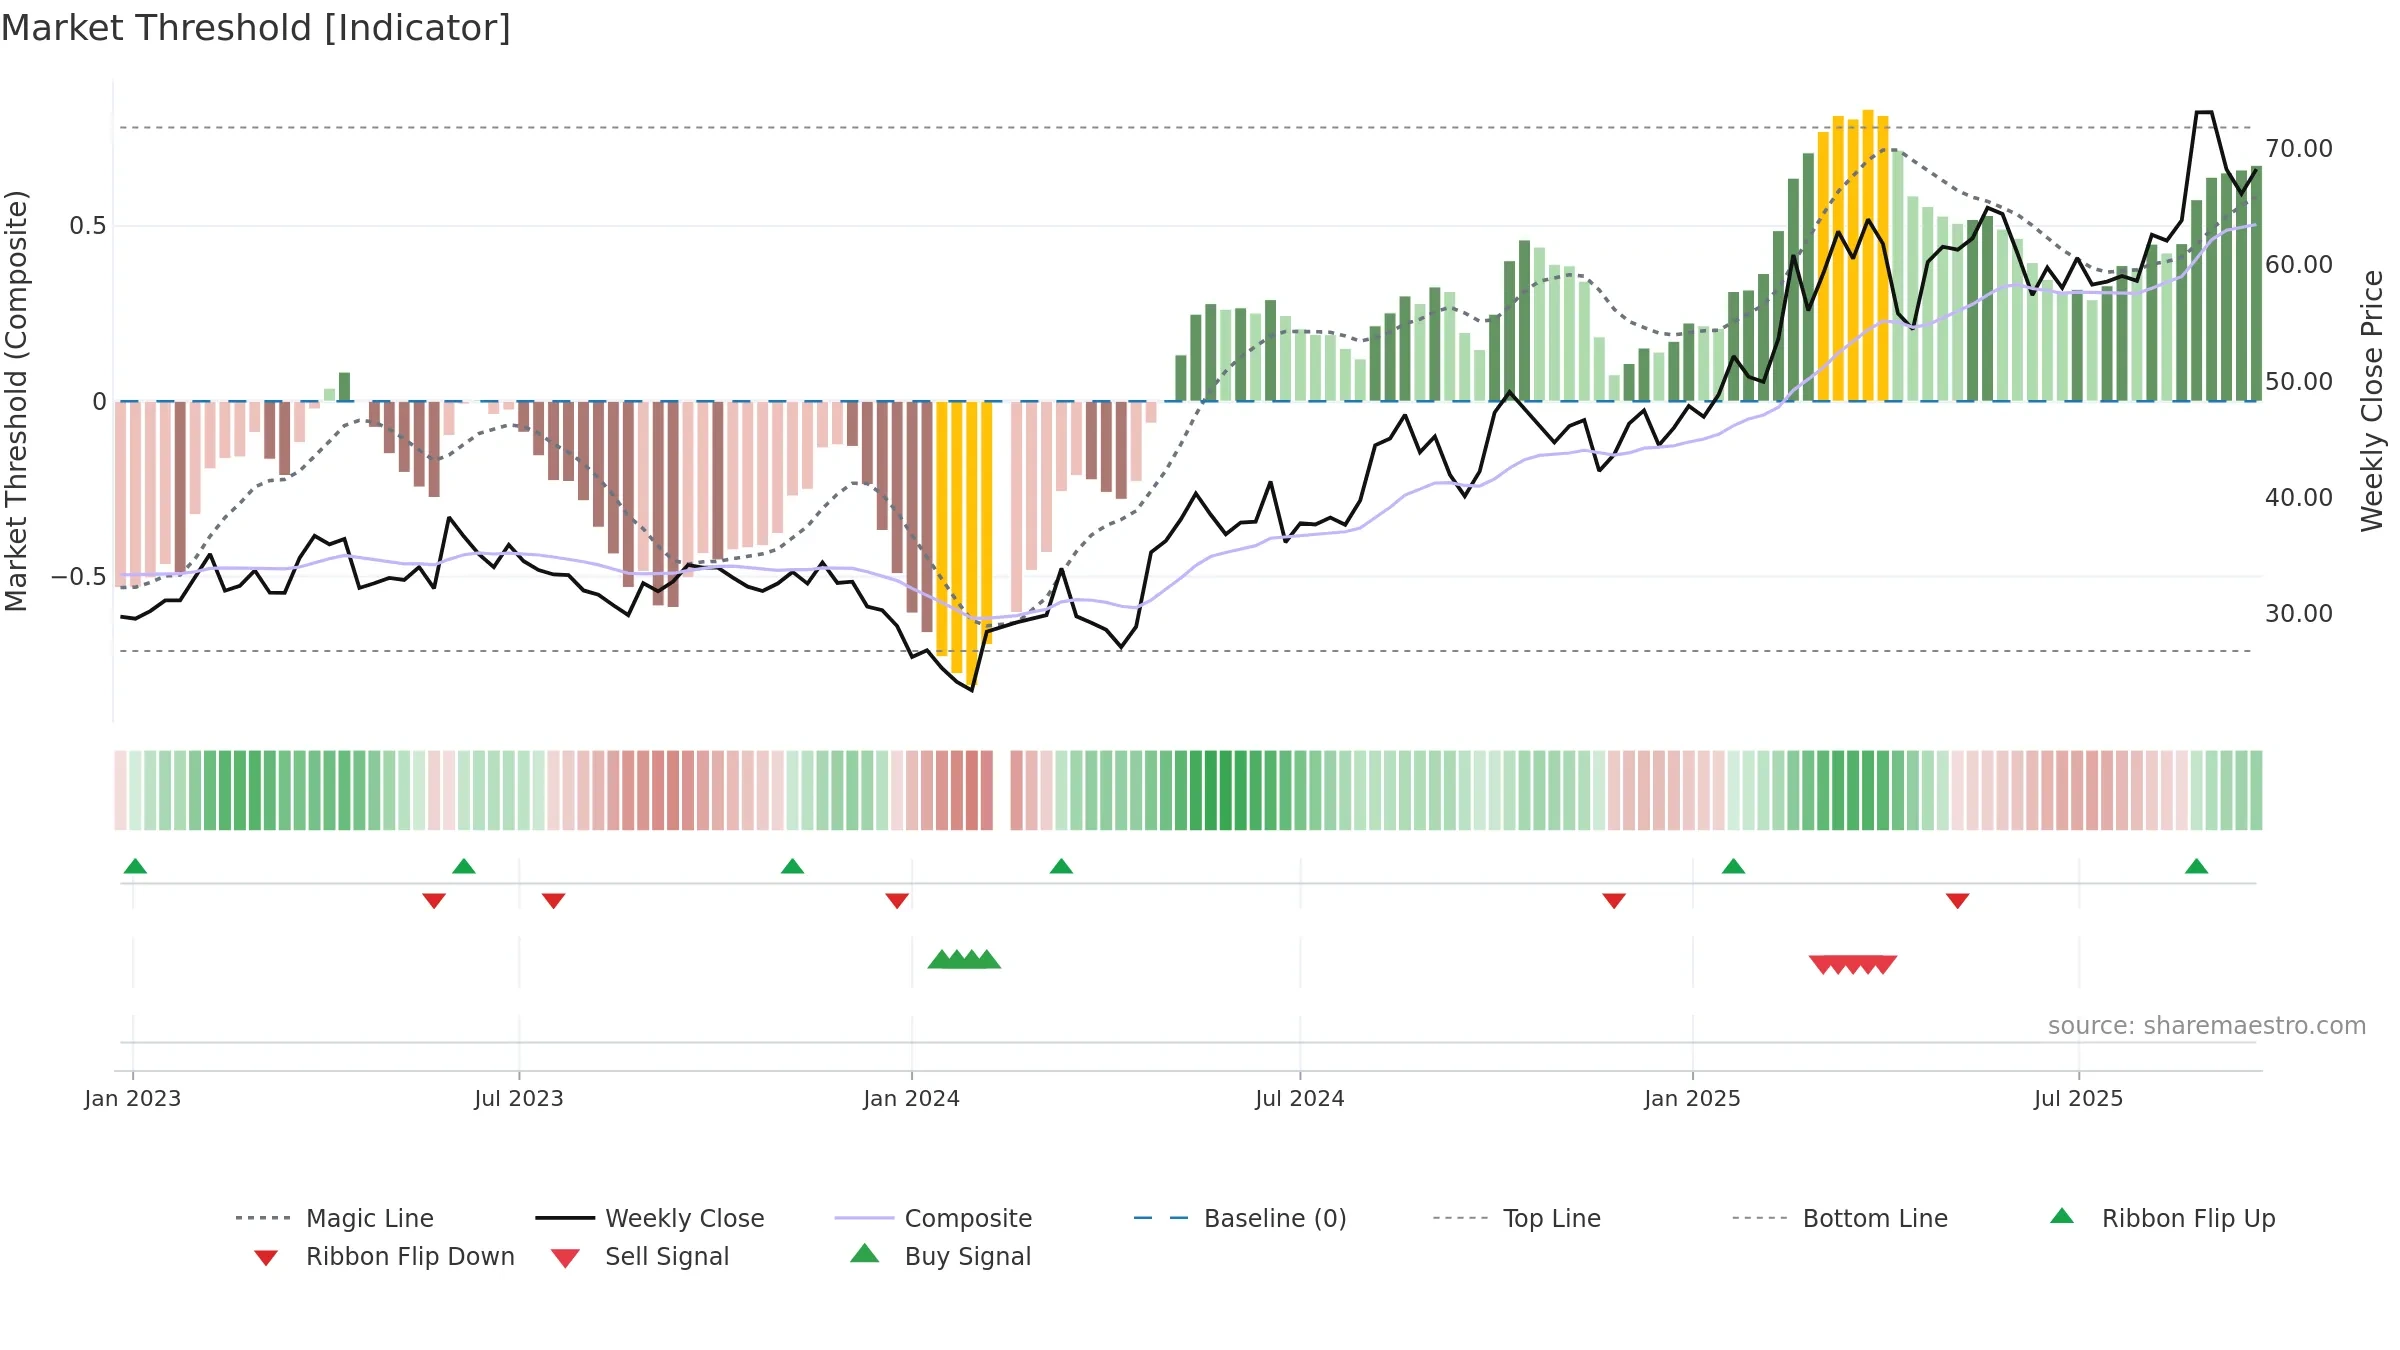2400x1350 pixels.
Task: Click the −0.5 composite axis label
Action: pos(79,577)
